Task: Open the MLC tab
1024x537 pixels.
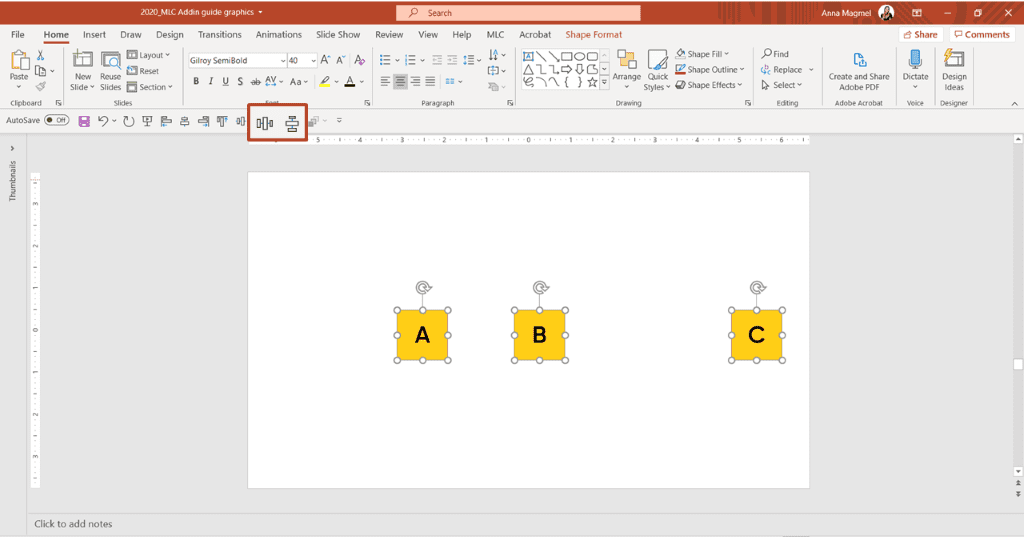Action: (495, 35)
